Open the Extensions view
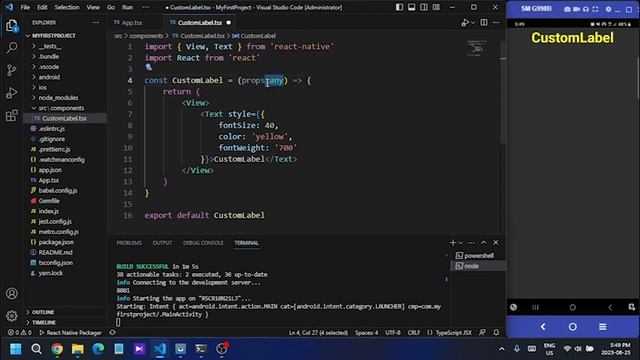This screenshot has width=640, height=360. coord(12,115)
